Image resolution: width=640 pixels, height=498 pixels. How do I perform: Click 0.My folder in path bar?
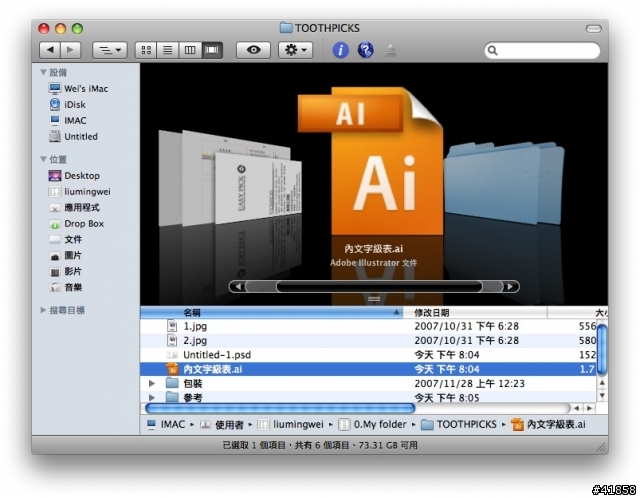point(372,425)
